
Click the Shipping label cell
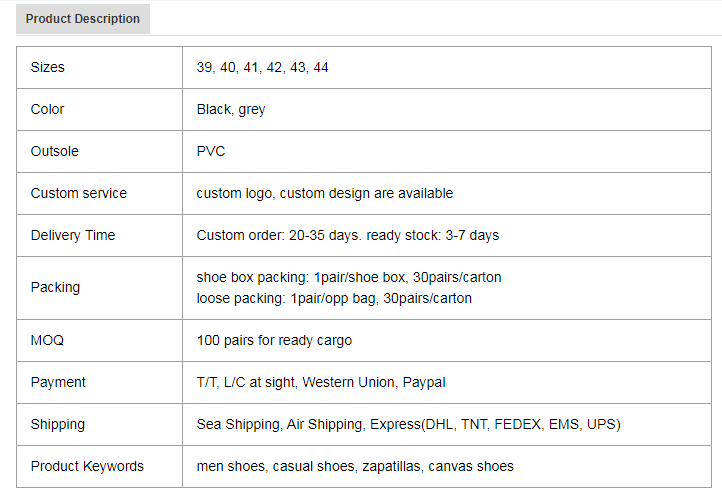click(99, 425)
